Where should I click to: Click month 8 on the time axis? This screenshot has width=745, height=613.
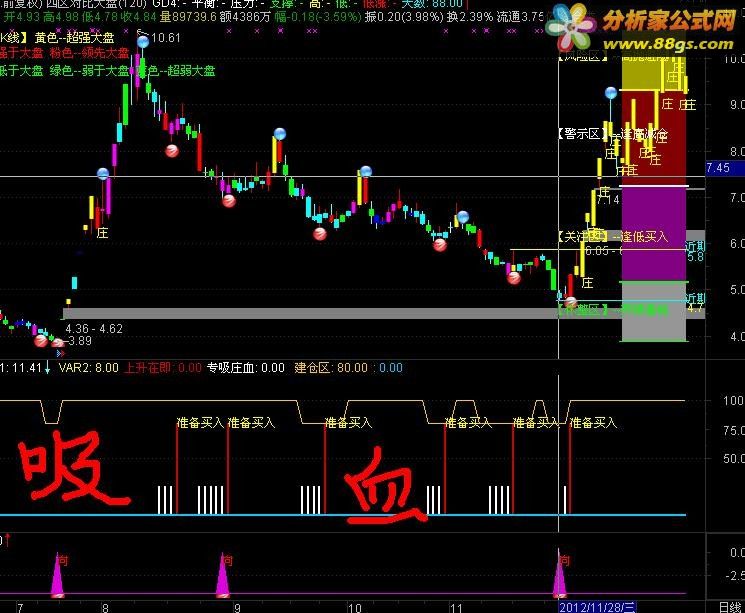coord(105,607)
